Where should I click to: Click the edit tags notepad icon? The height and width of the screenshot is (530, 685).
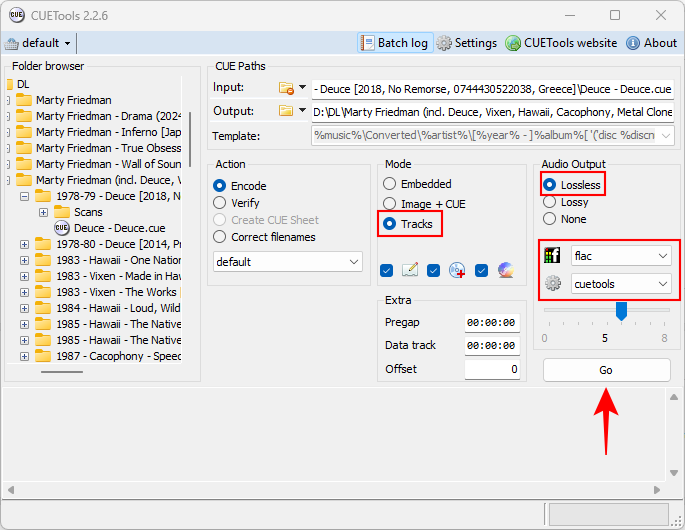pyautogui.click(x=410, y=270)
